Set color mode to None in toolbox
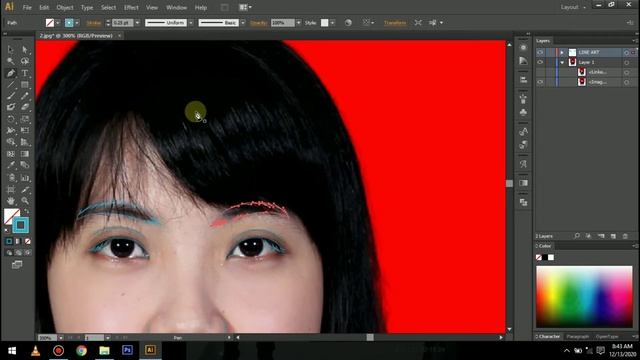 [28, 241]
